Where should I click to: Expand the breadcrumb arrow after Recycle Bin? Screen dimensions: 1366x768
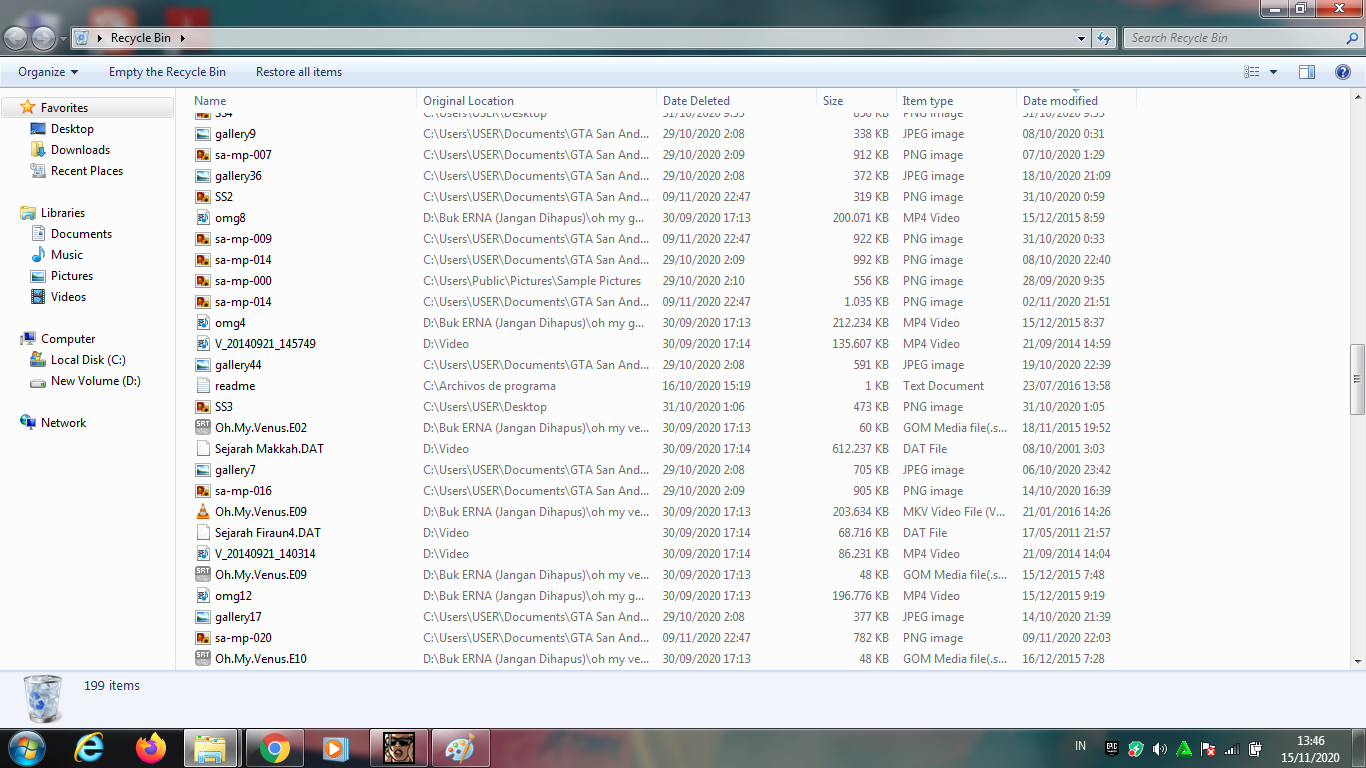(183, 38)
